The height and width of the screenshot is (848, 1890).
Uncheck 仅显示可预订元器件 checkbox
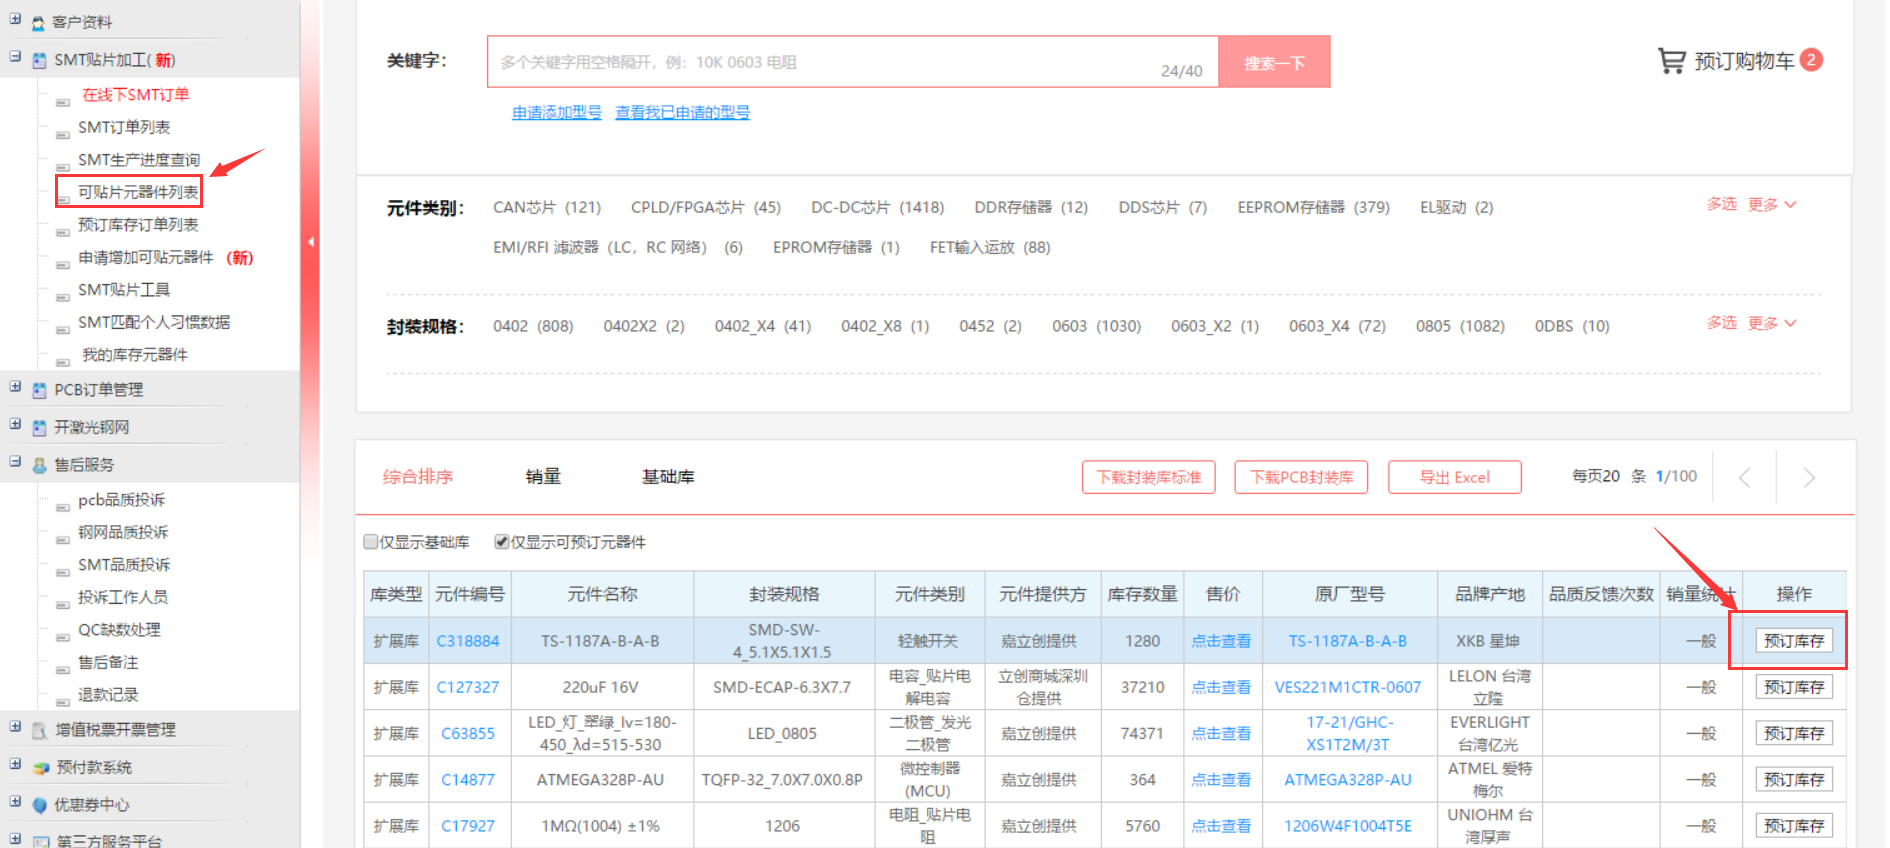click(502, 542)
